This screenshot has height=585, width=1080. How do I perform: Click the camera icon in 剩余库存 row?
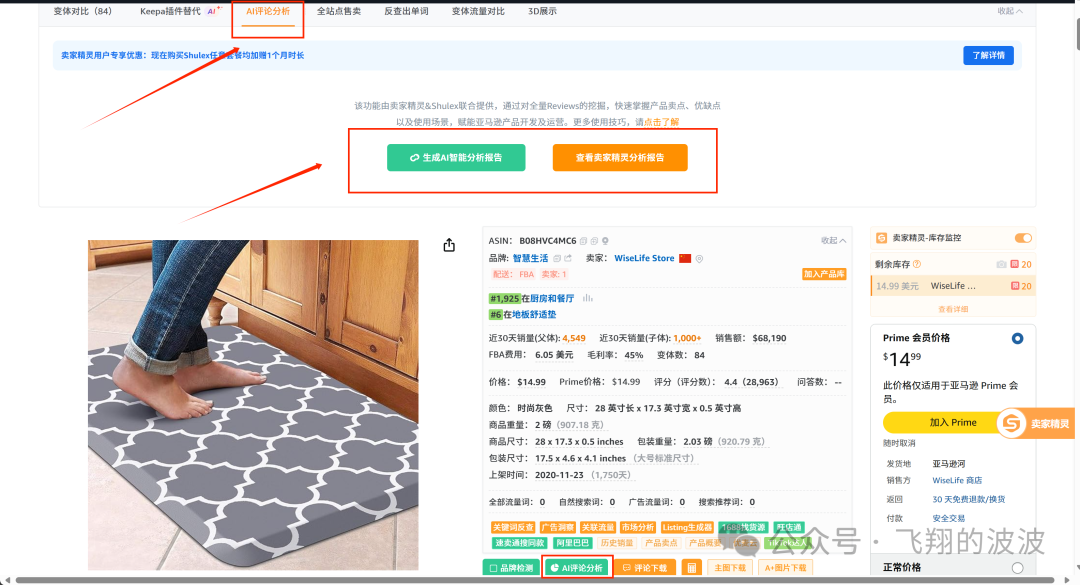coord(1001,264)
